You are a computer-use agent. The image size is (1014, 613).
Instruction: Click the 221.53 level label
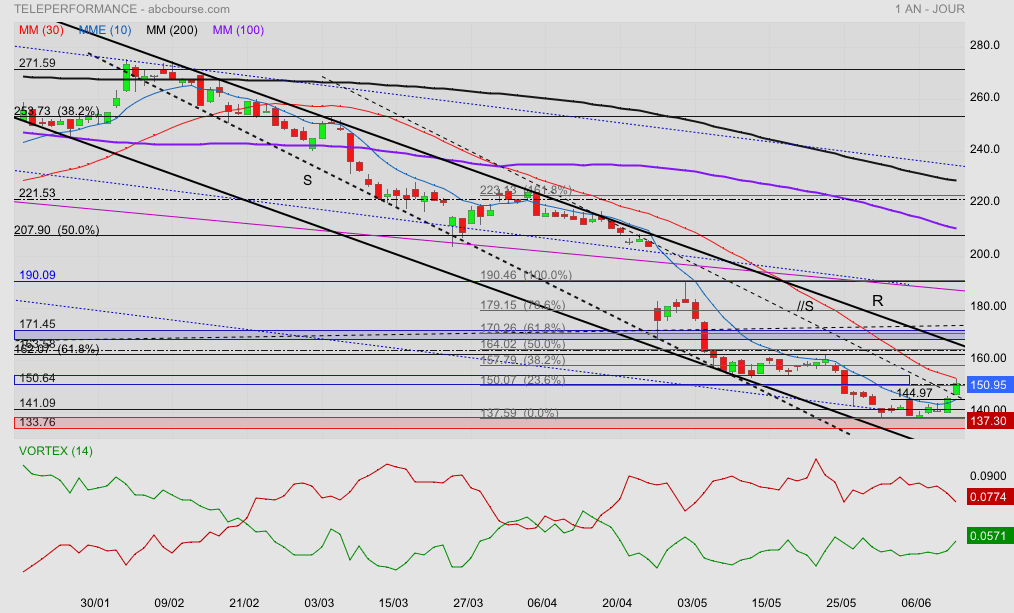coord(37,193)
